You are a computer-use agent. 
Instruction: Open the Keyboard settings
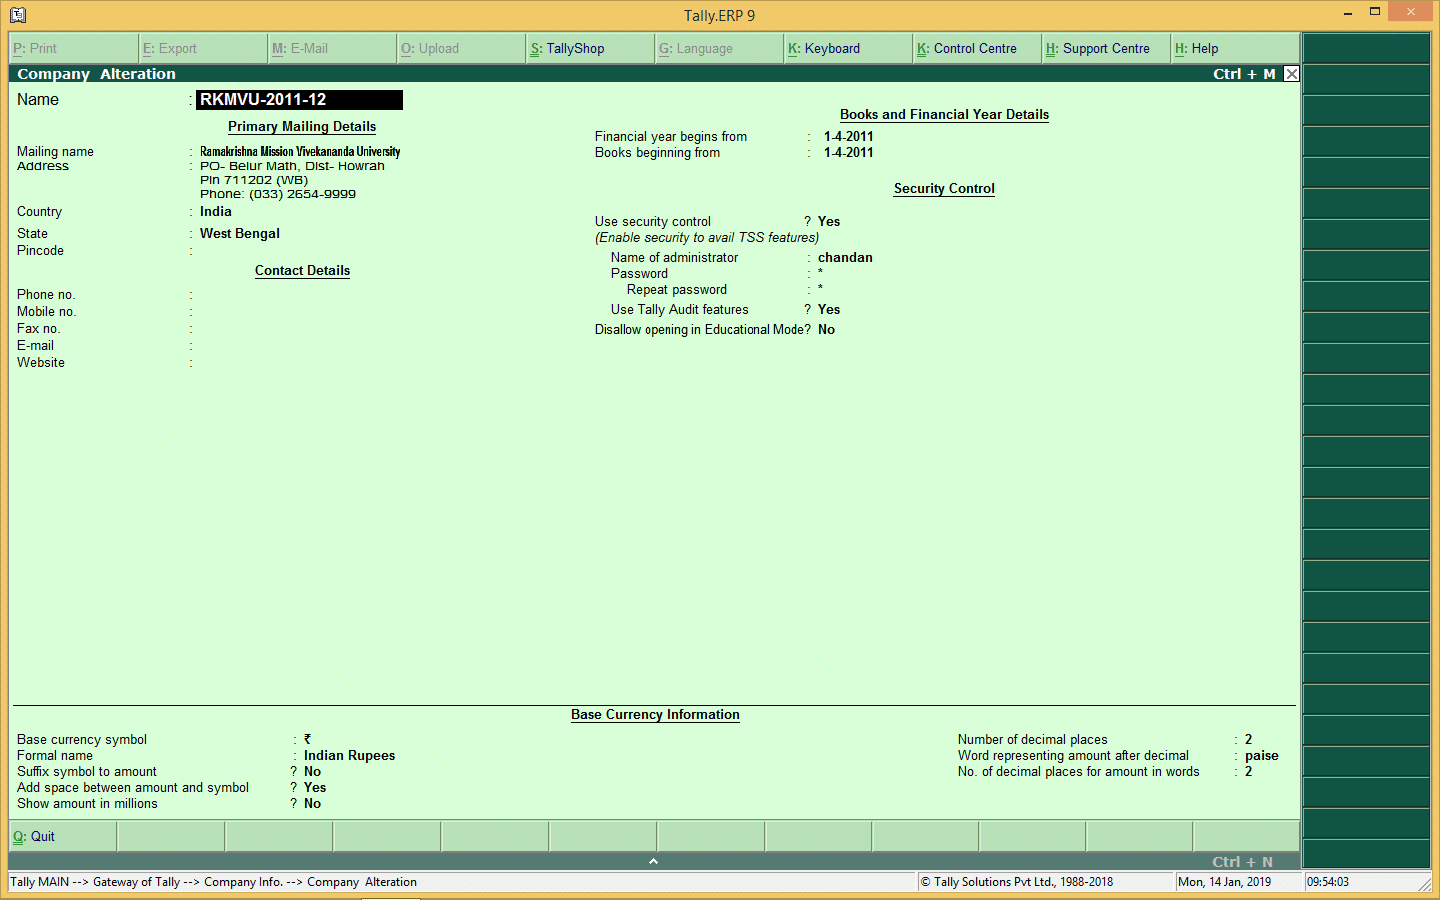[x=847, y=47]
